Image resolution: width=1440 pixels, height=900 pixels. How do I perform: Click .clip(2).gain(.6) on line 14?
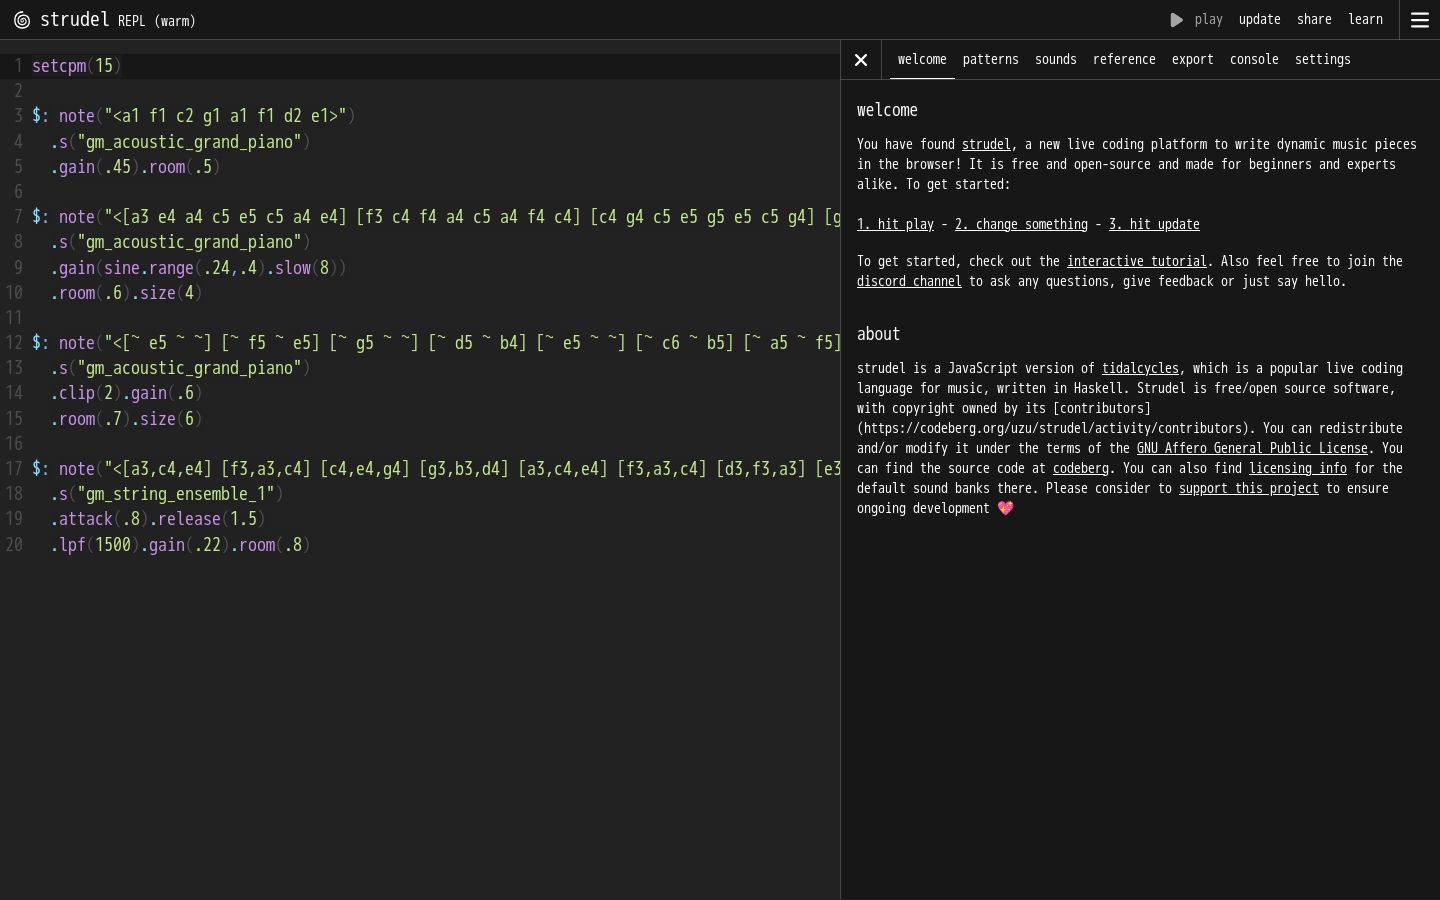126,393
